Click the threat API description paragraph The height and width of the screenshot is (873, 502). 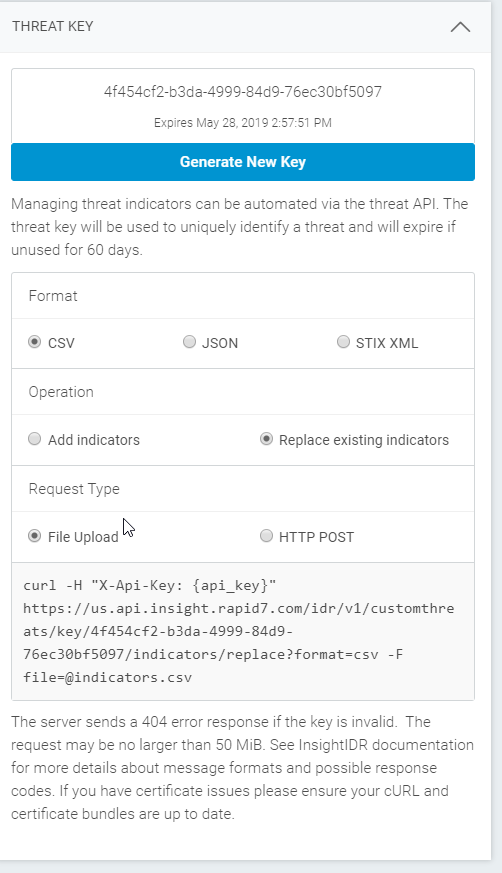[x=240, y=227]
